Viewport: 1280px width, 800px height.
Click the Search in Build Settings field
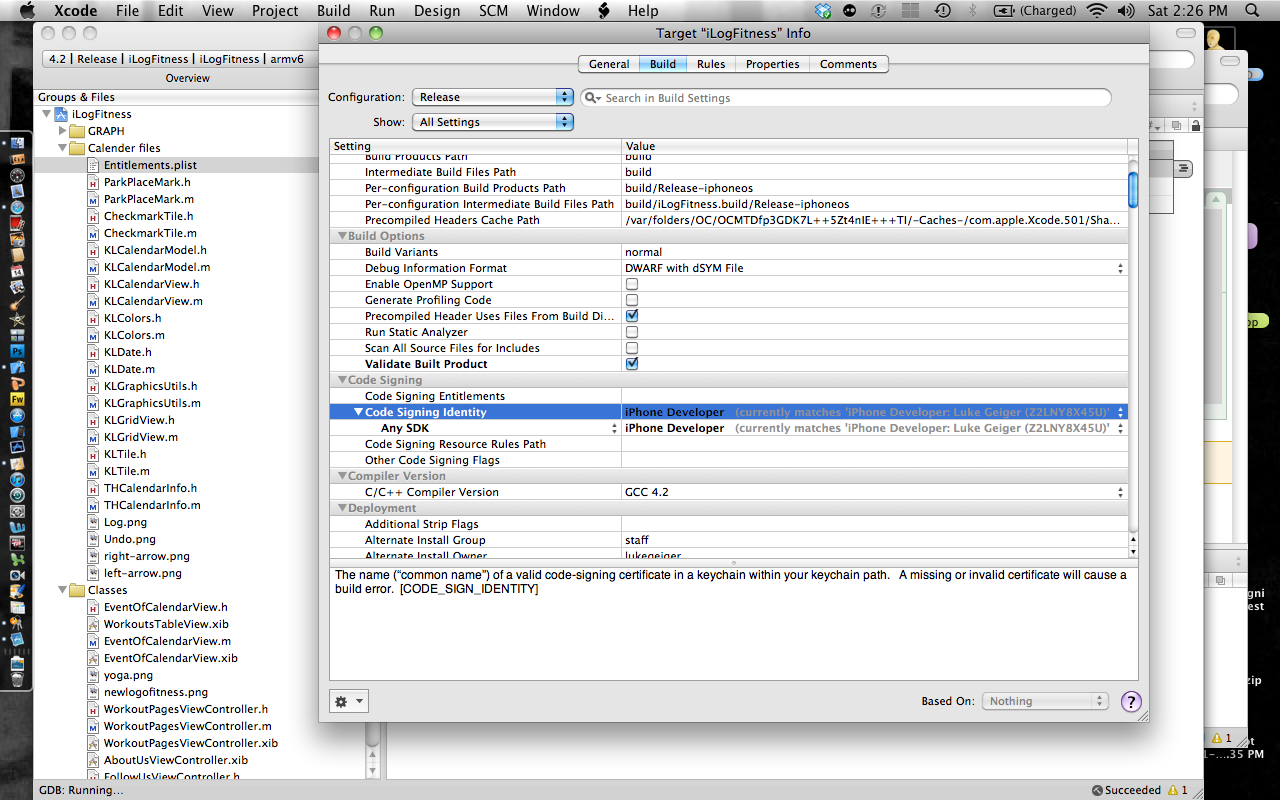pos(846,98)
